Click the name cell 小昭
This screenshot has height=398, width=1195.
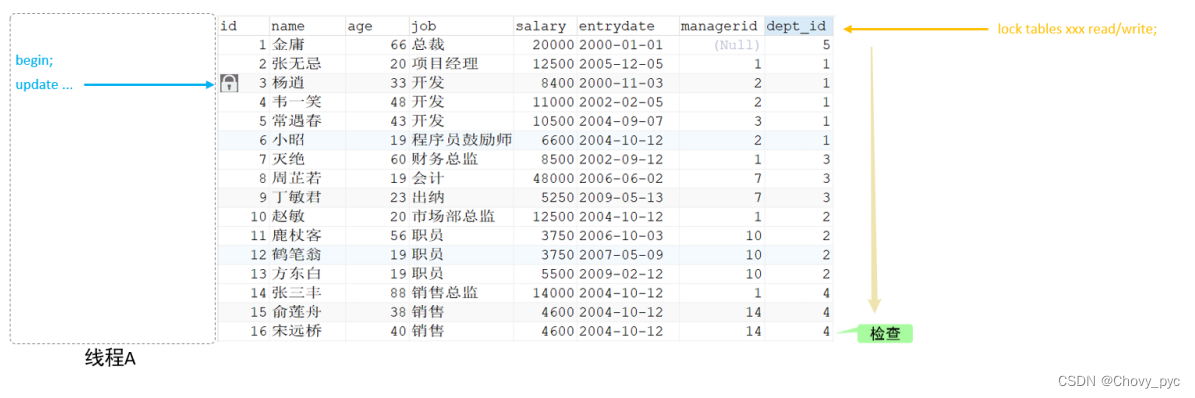[307, 140]
